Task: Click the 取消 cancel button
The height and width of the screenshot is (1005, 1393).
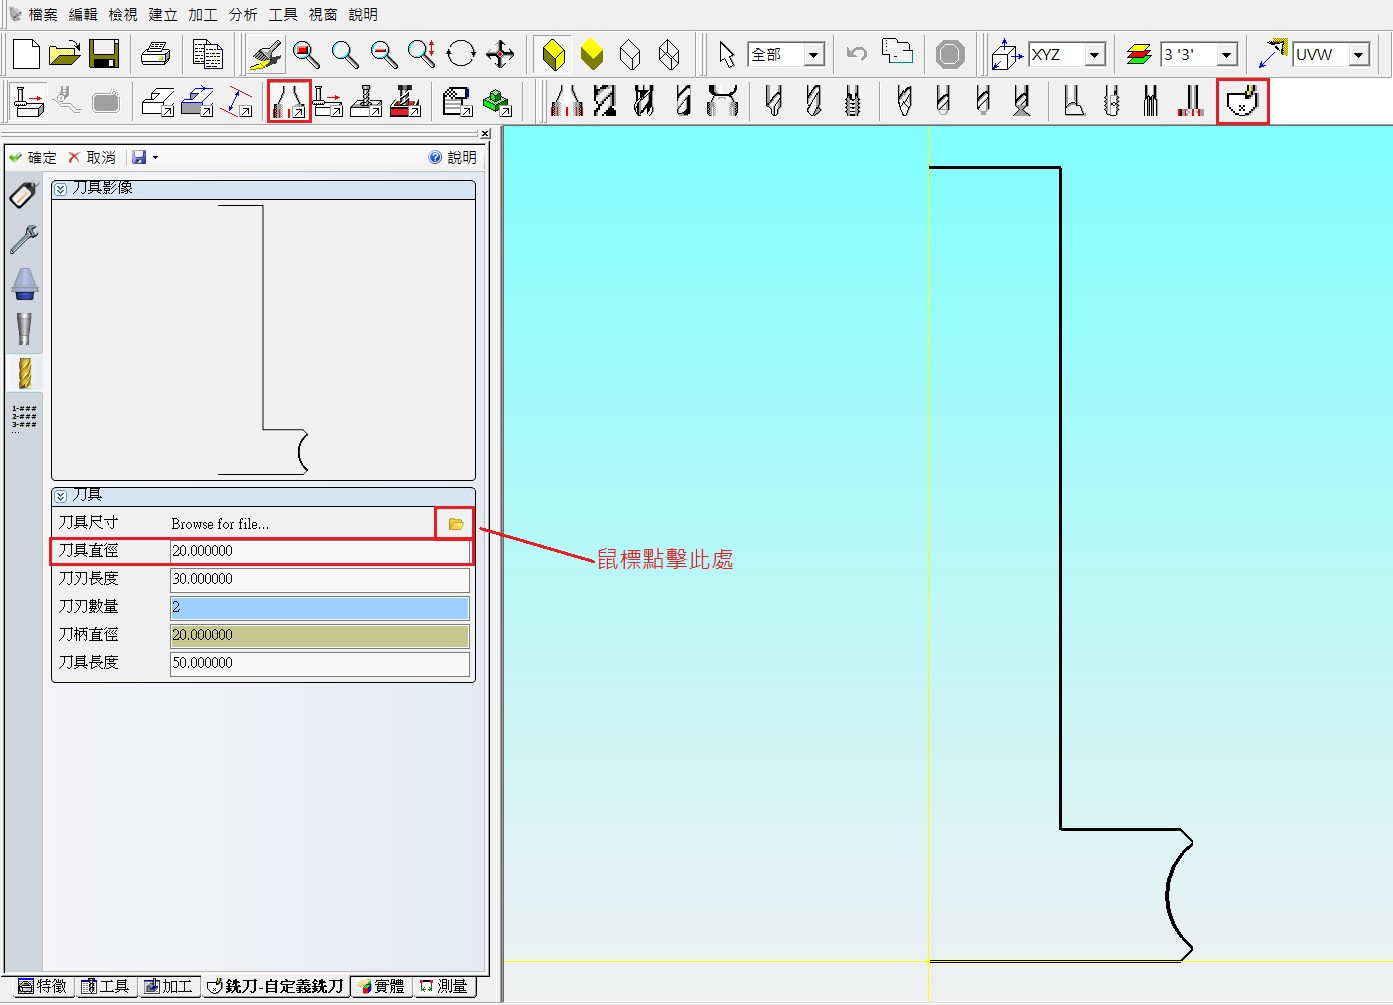Action: [x=92, y=157]
